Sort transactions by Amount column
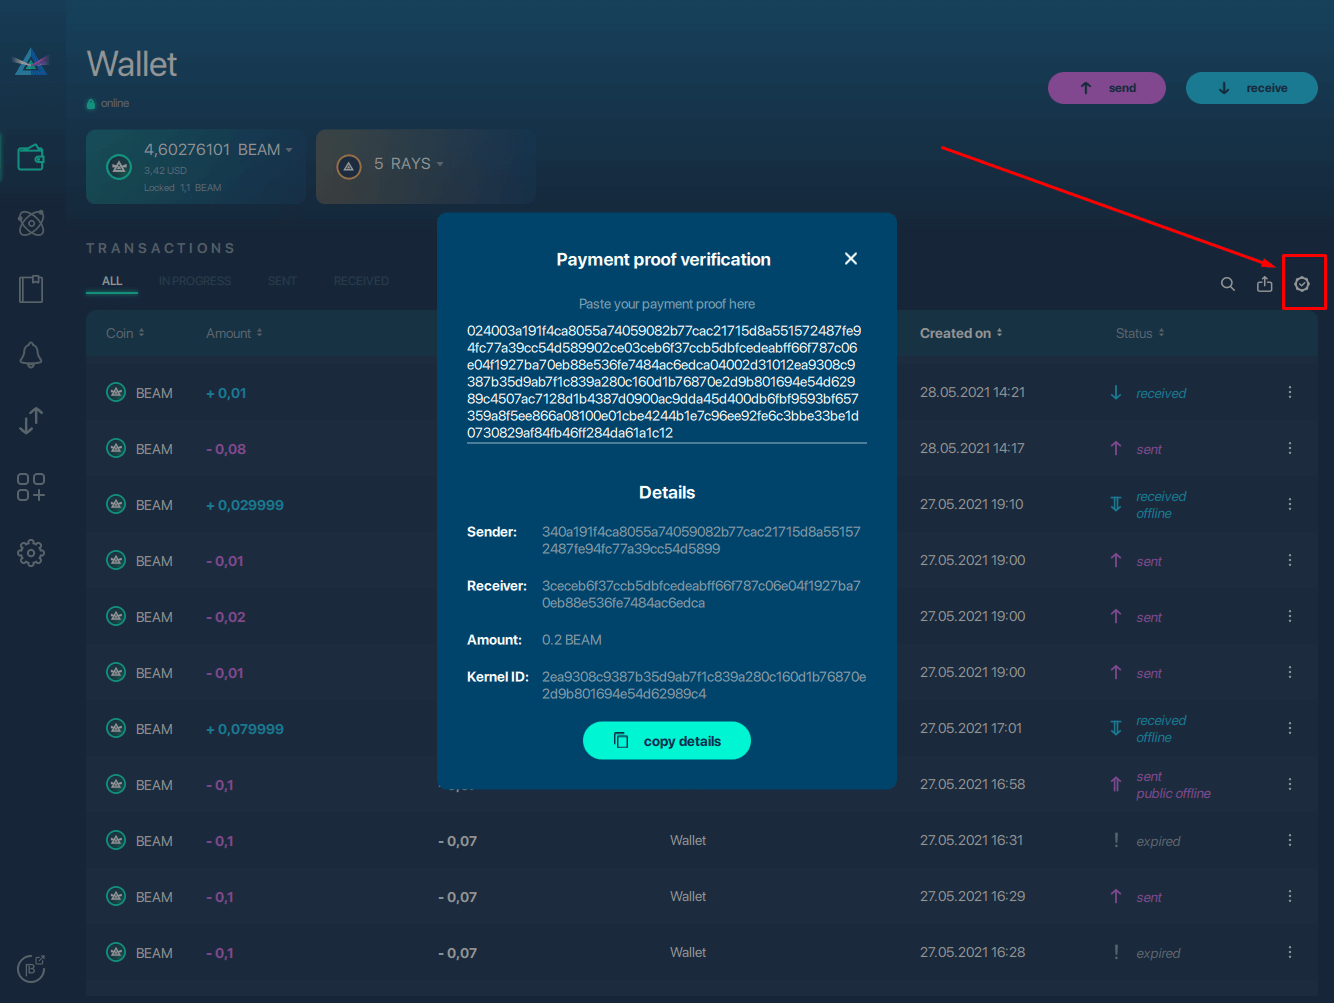This screenshot has width=1334, height=1003. [234, 333]
